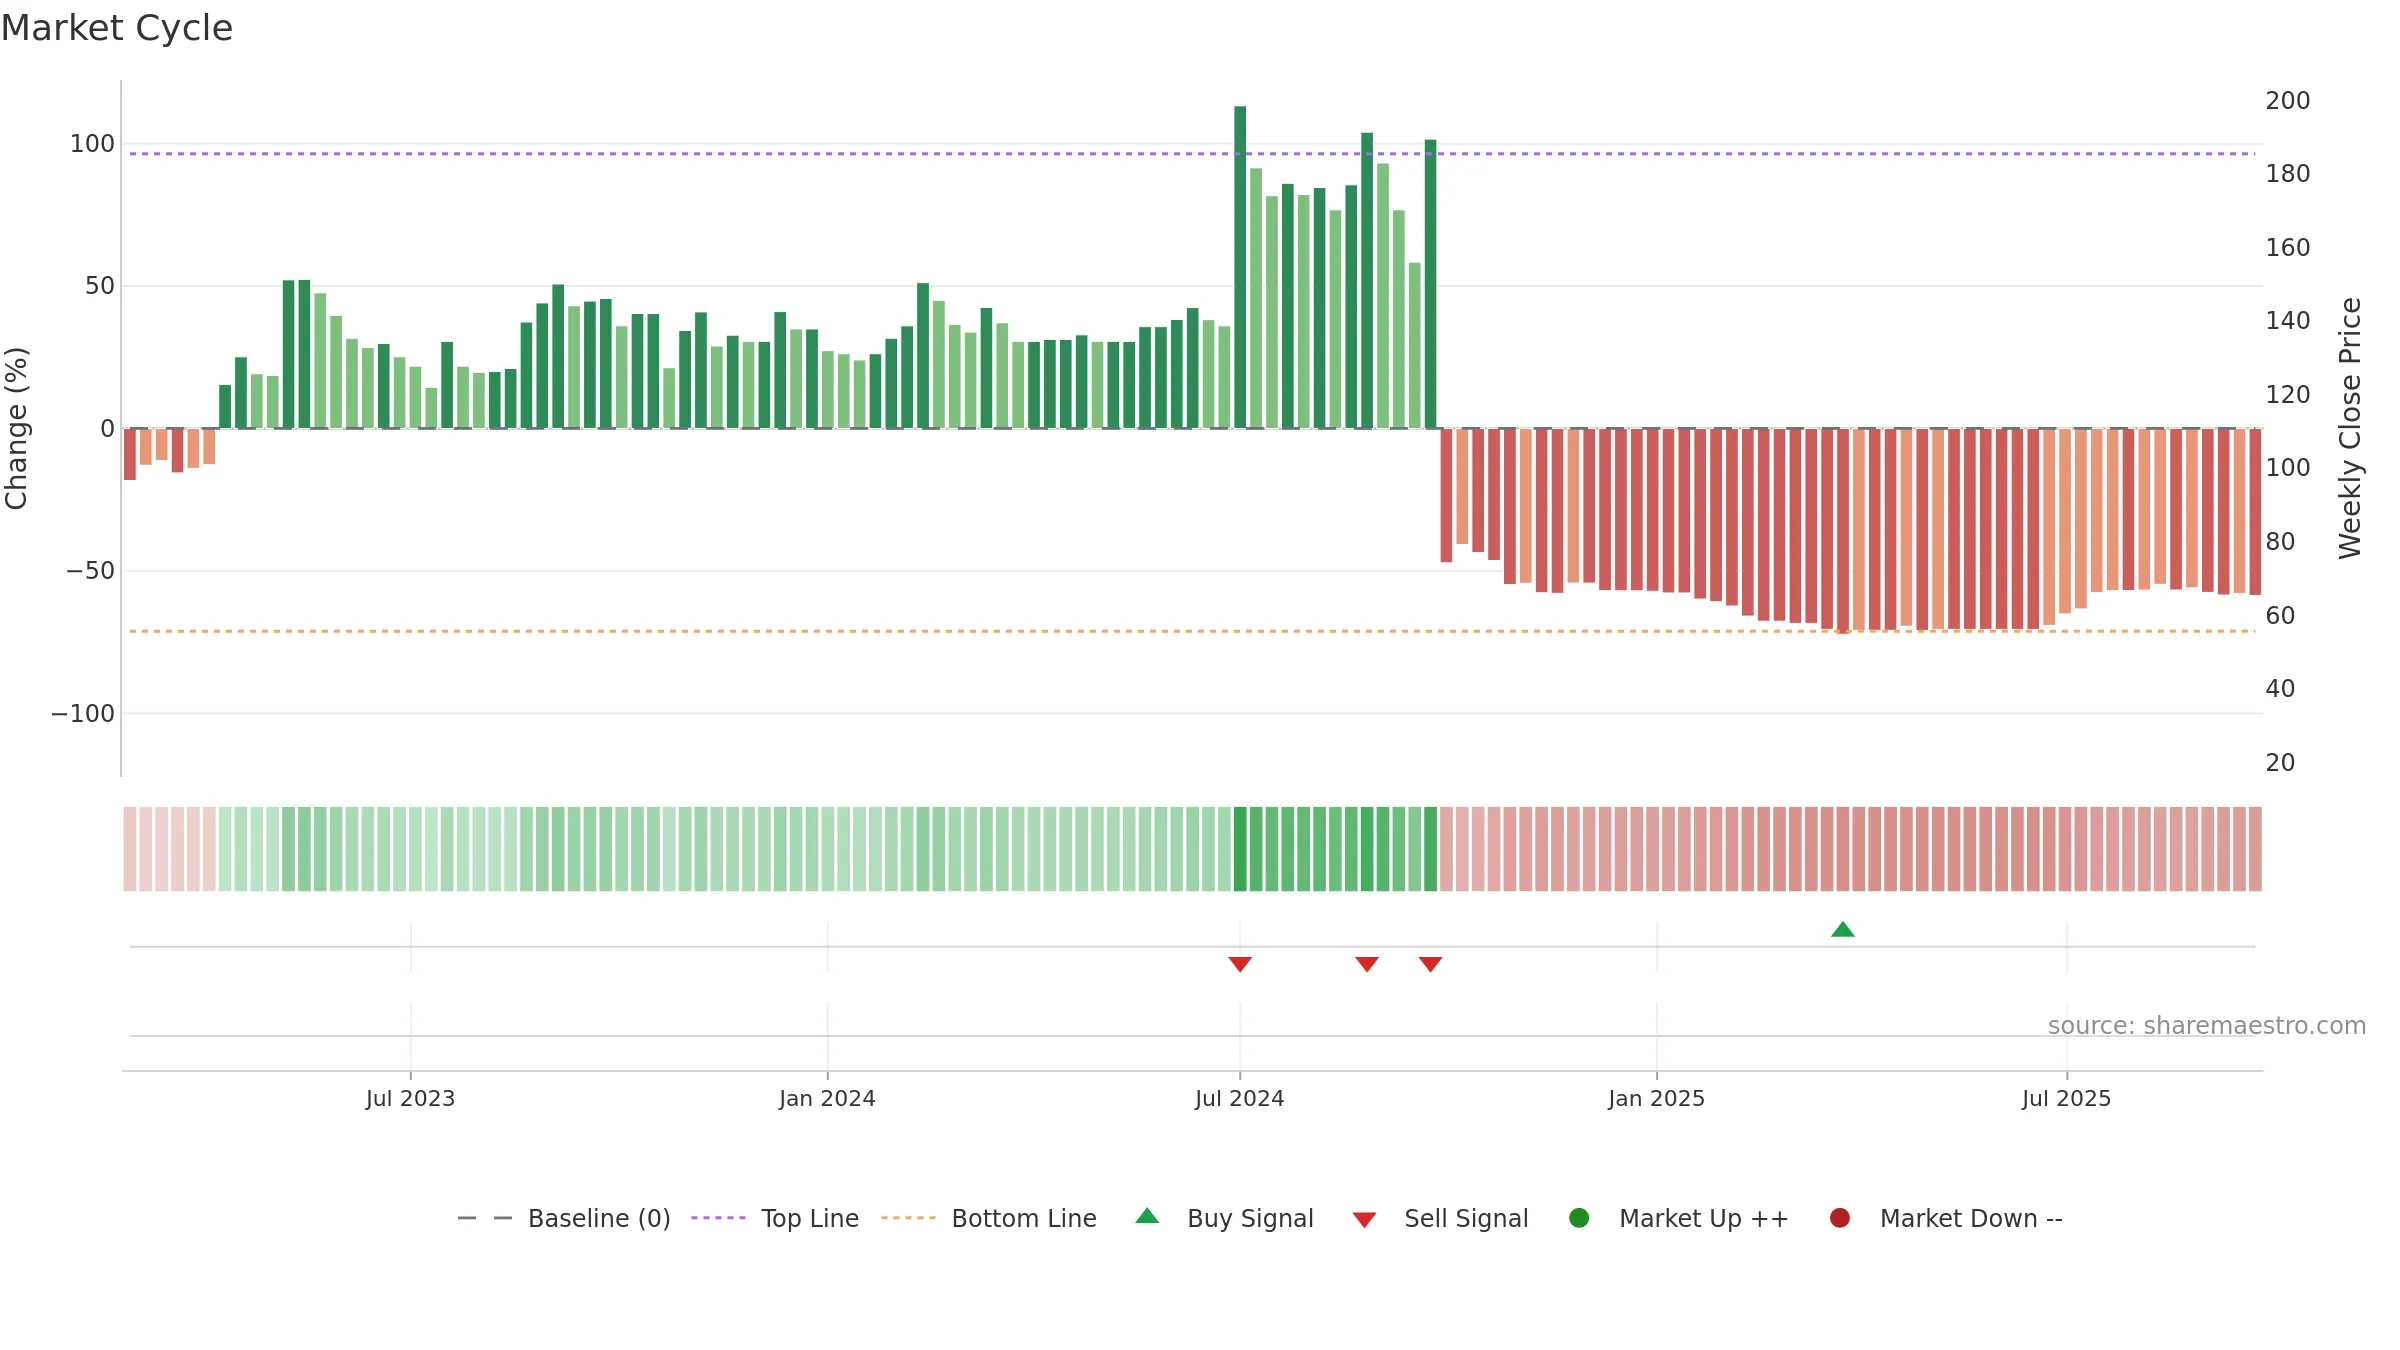Viewport: 2400px width, 1350px height.
Task: Click the source: sharemaestro.com text
Action: 2207,1026
